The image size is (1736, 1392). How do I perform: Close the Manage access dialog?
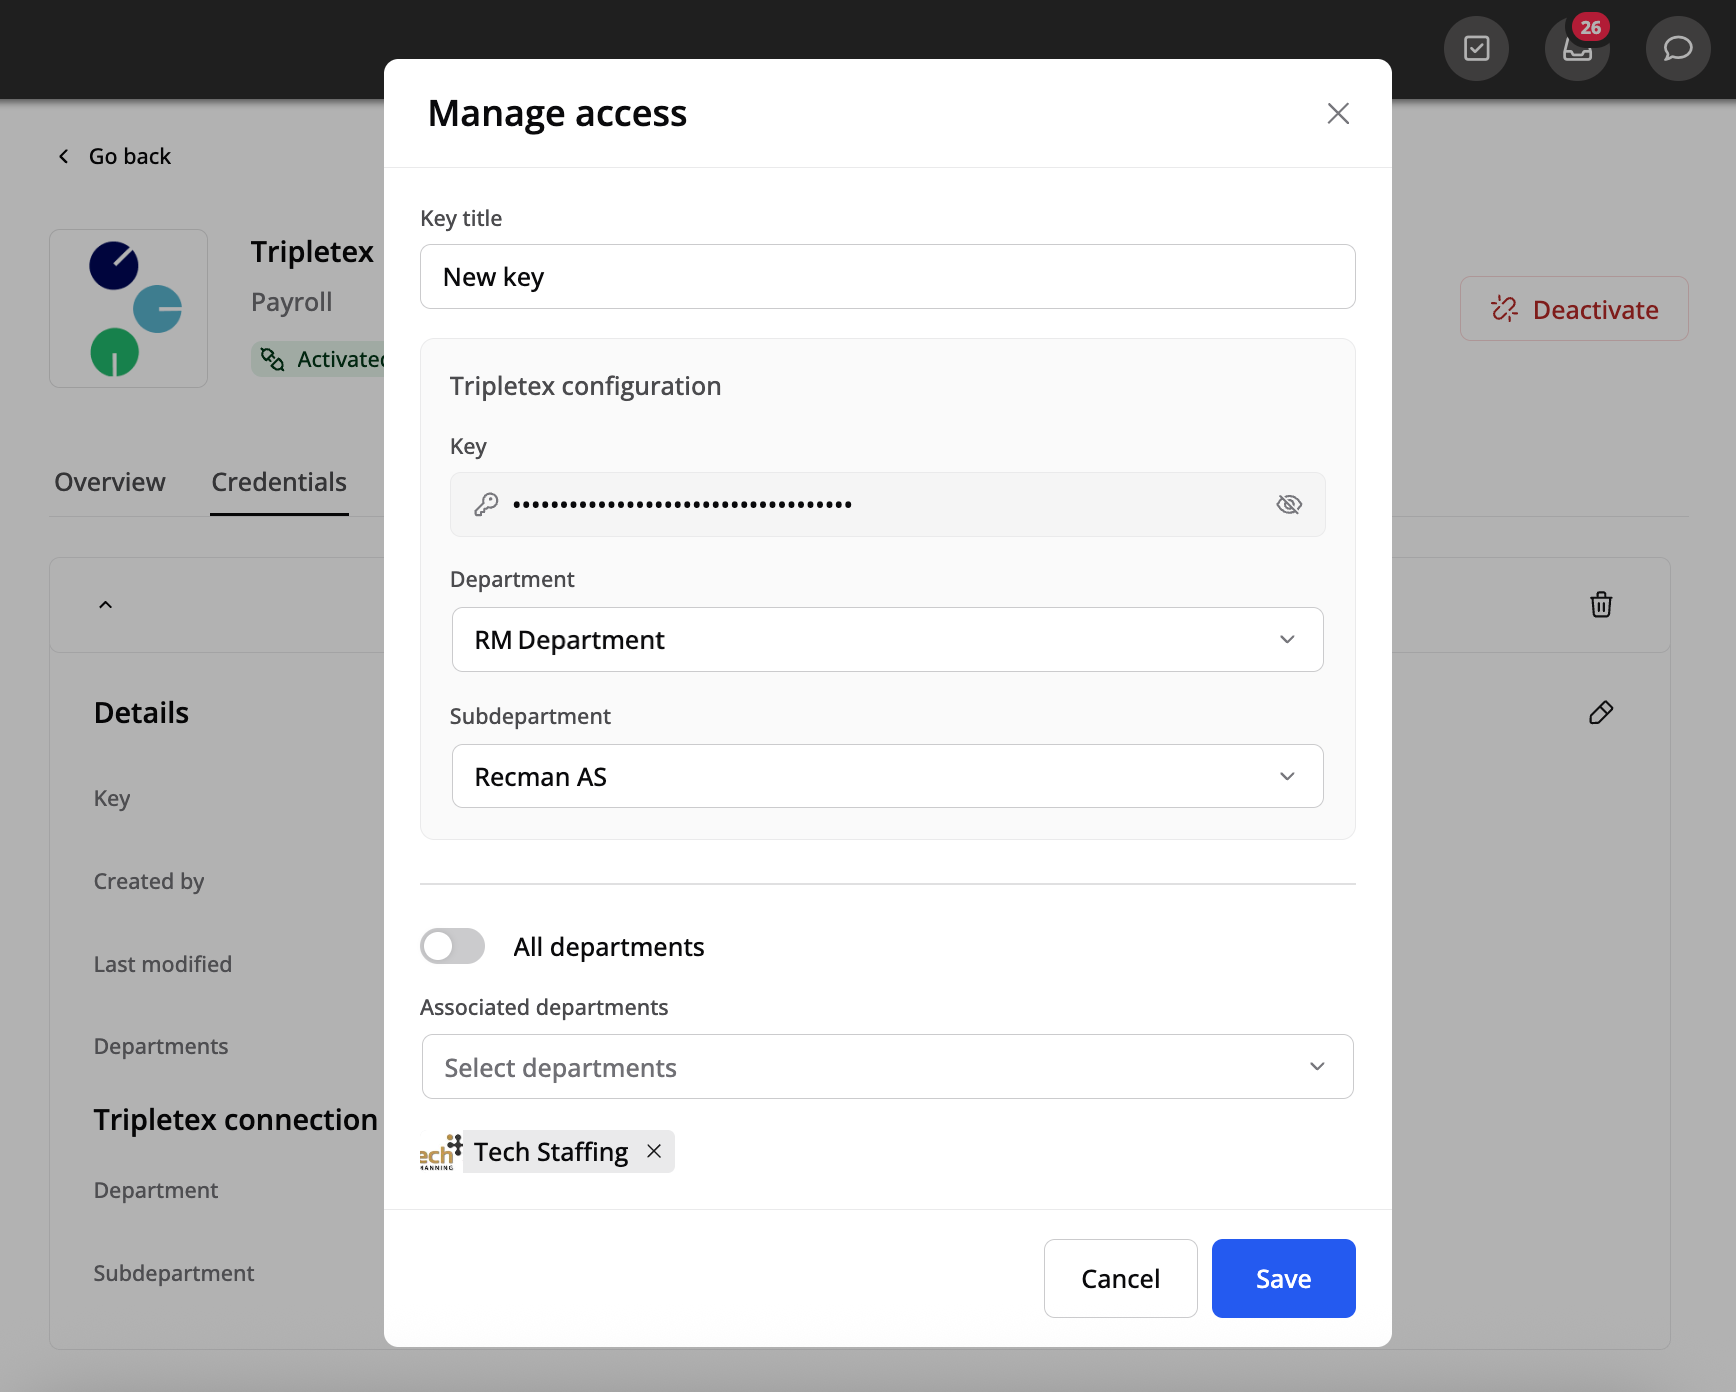click(1338, 114)
